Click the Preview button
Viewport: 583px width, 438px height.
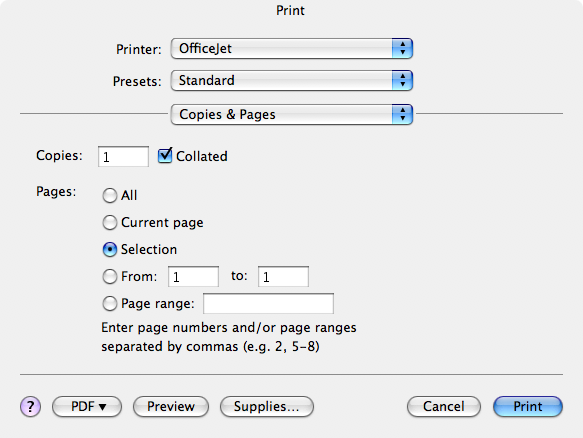171,406
